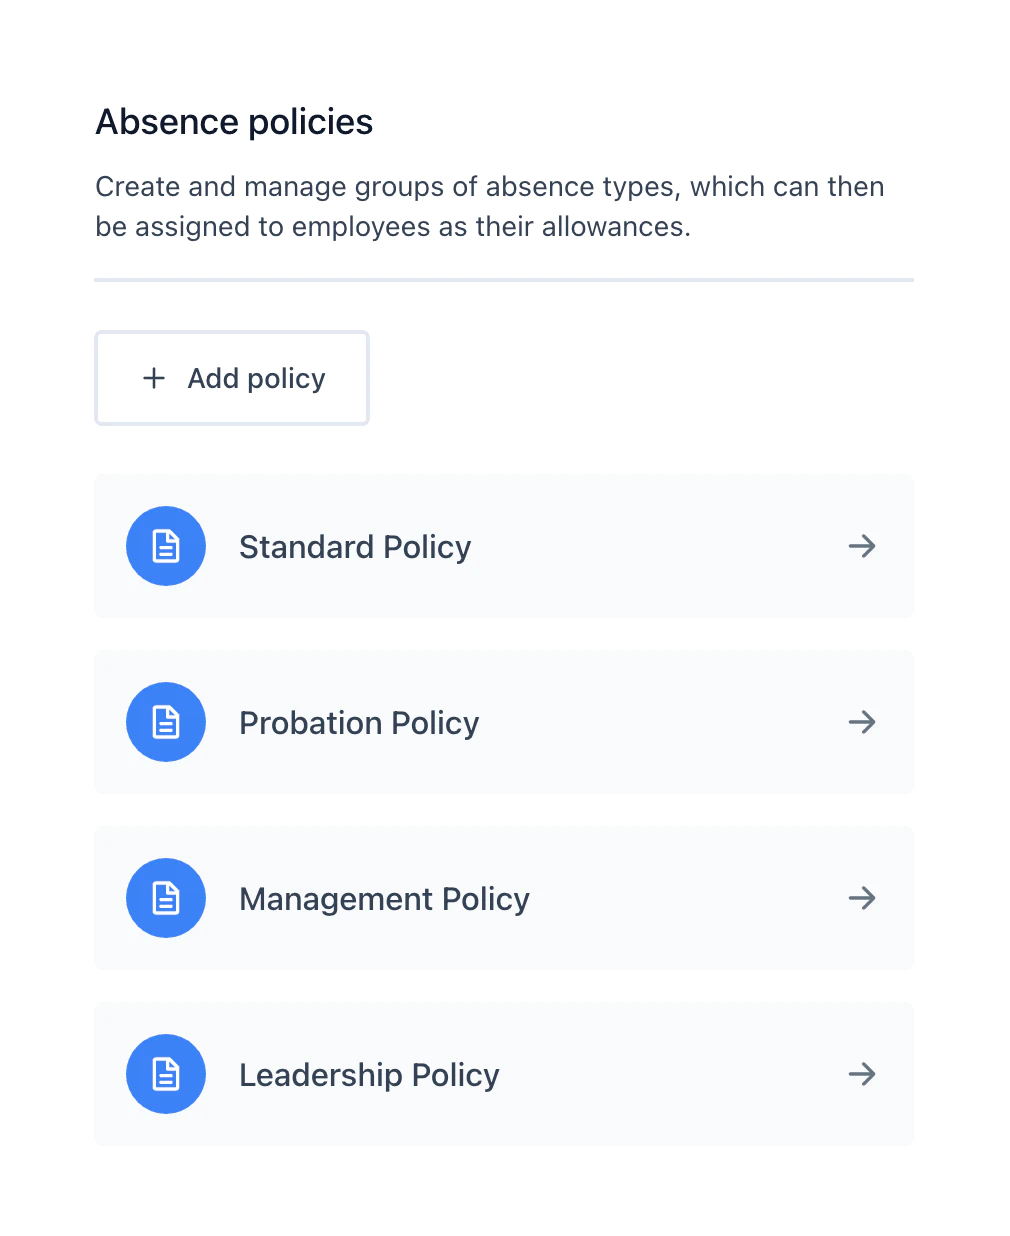Select the Probation Policy label text
This screenshot has width=1010, height=1236.
point(359,723)
